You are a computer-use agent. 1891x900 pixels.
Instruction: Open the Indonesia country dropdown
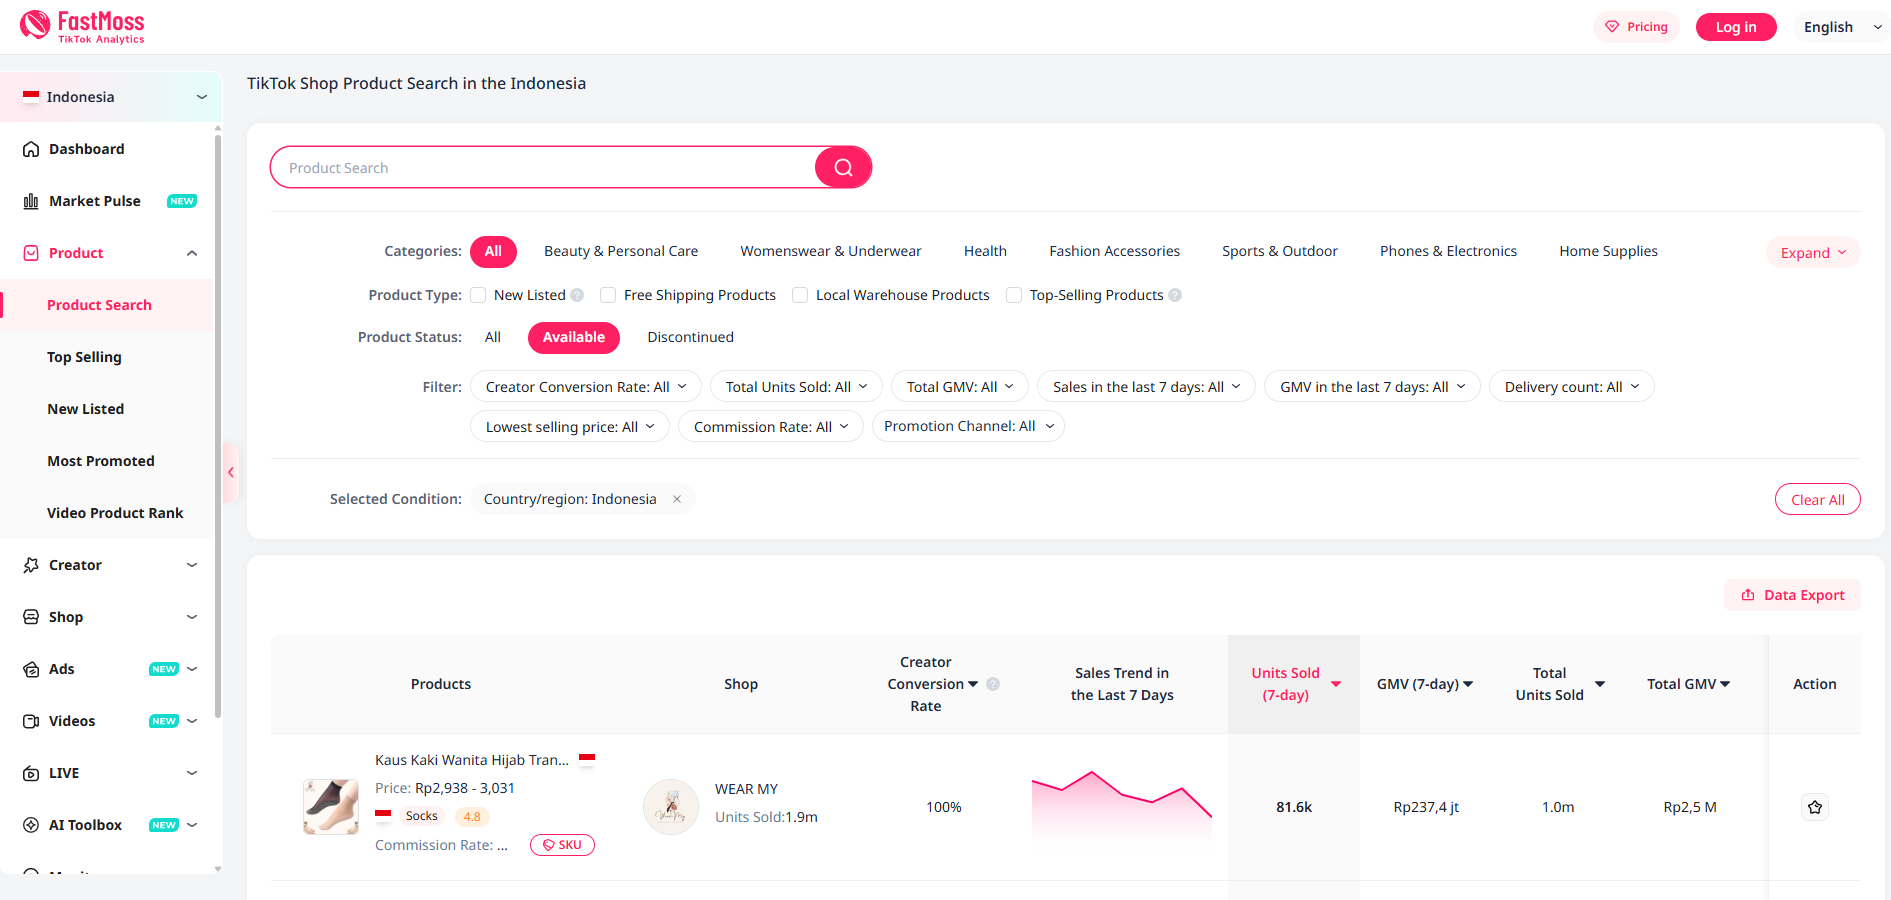[111, 97]
